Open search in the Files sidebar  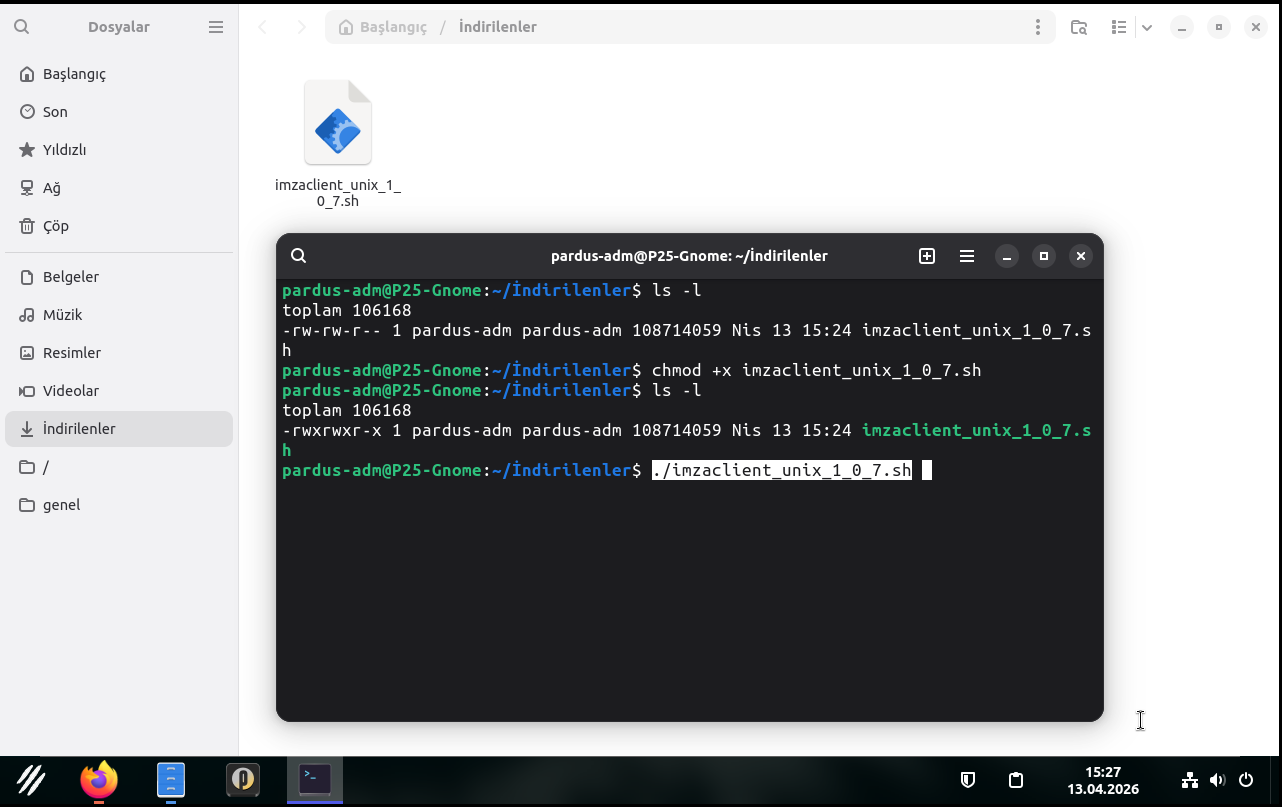[x=22, y=27]
